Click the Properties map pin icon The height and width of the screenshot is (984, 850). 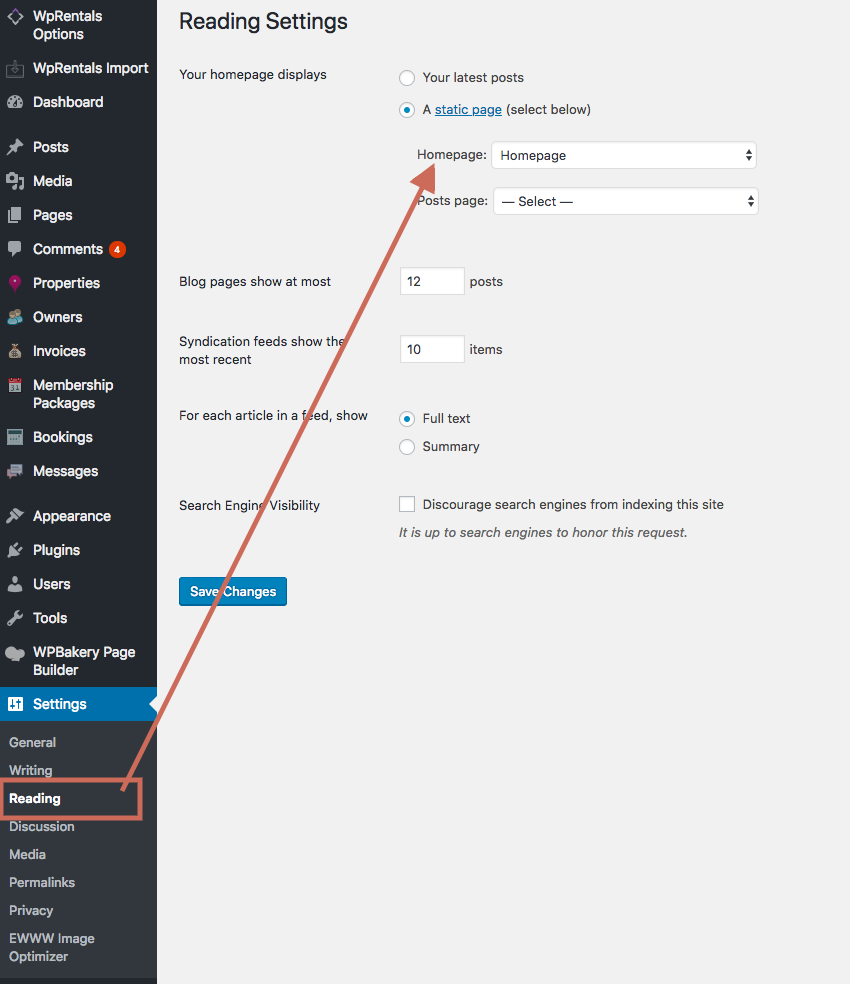click(x=15, y=283)
